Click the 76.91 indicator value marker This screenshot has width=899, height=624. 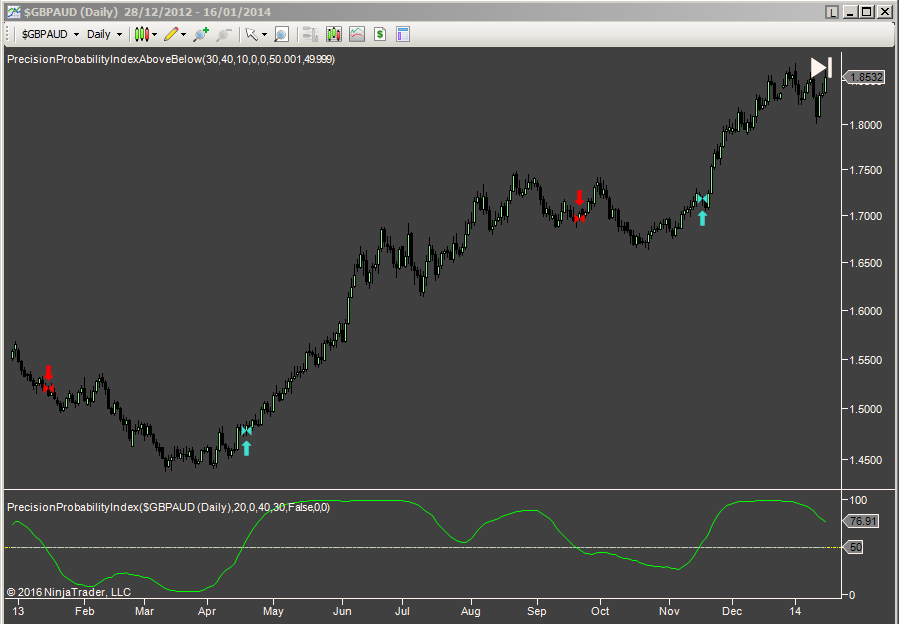(x=861, y=521)
